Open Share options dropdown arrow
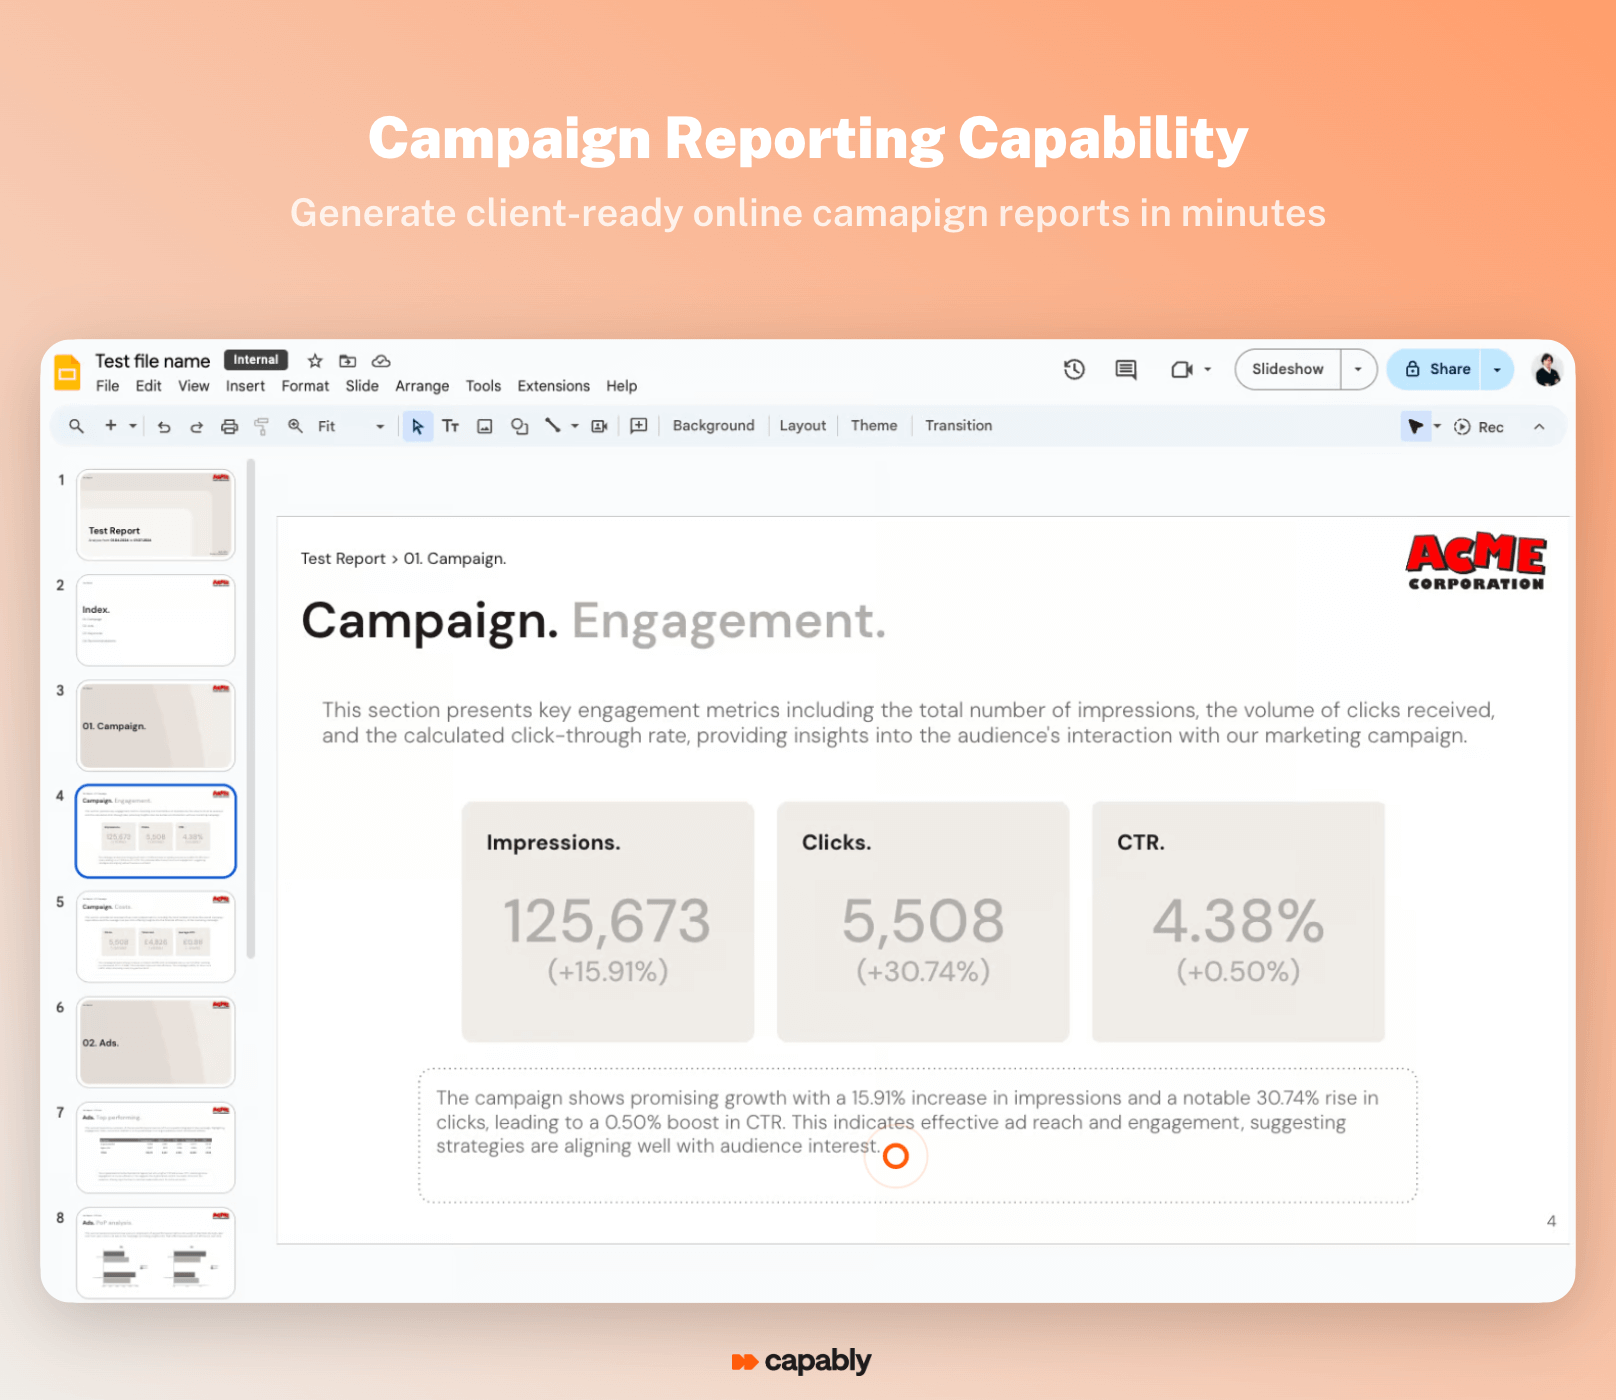The height and width of the screenshot is (1400, 1616). coord(1497,370)
